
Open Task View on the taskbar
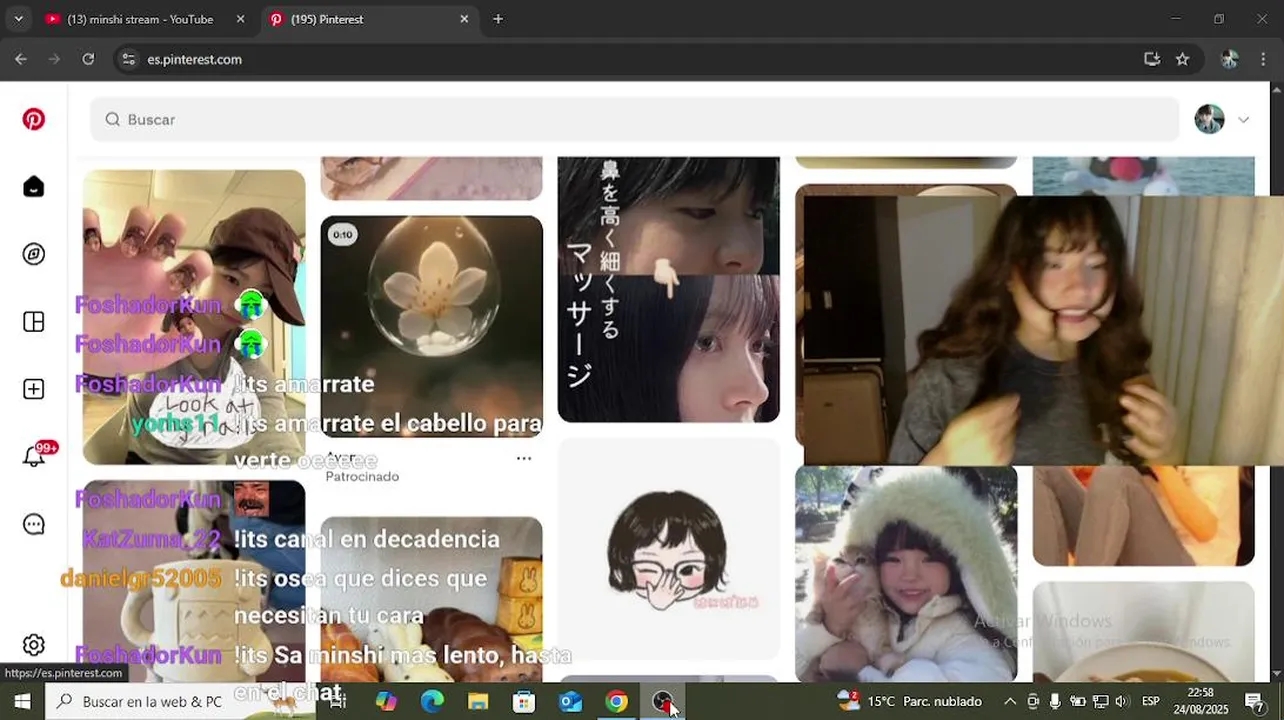(338, 702)
